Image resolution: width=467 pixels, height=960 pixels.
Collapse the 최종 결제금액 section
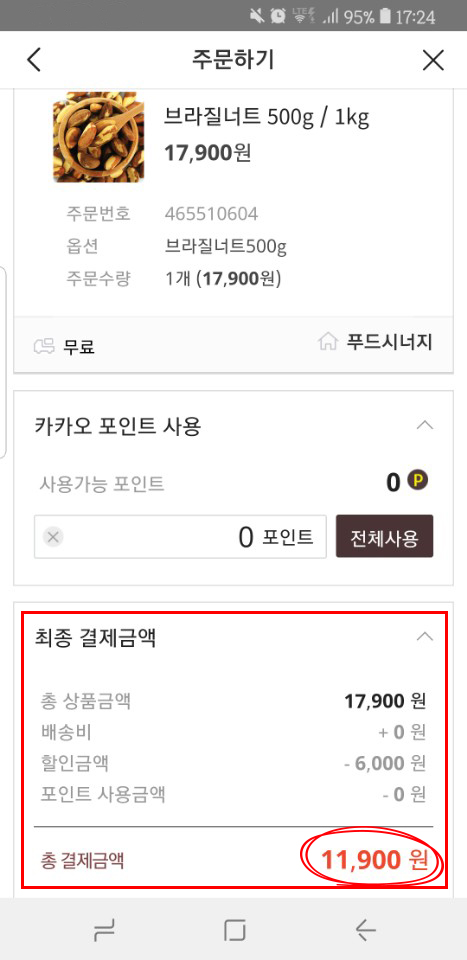[x=424, y=637]
